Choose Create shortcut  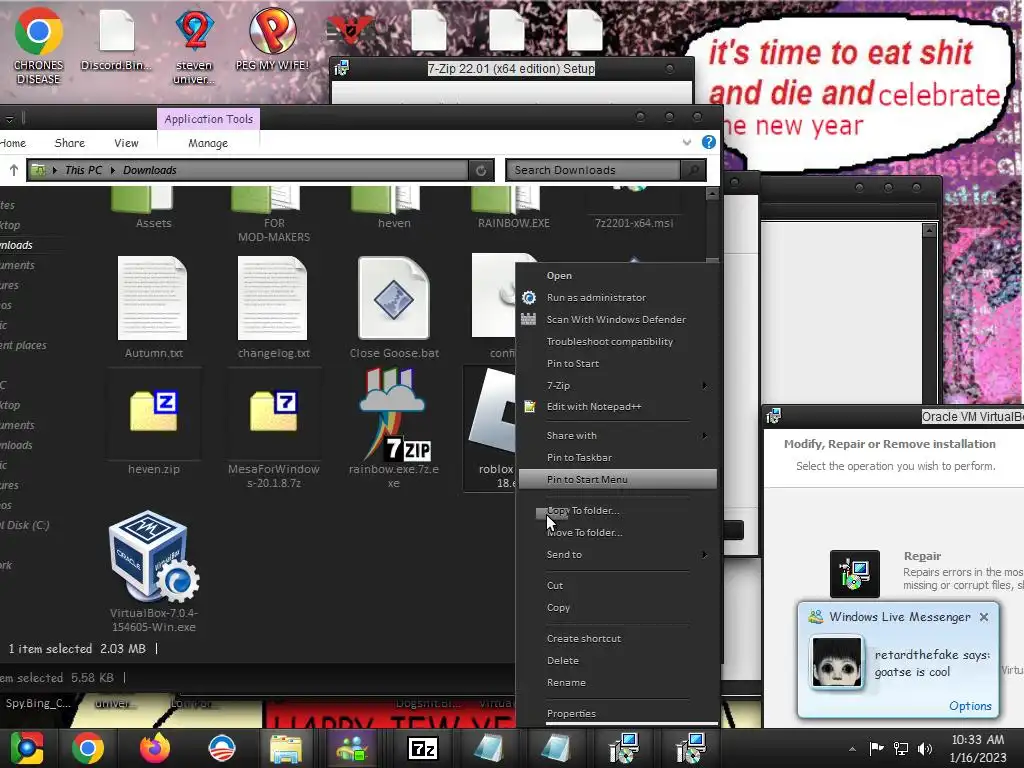click(618, 638)
